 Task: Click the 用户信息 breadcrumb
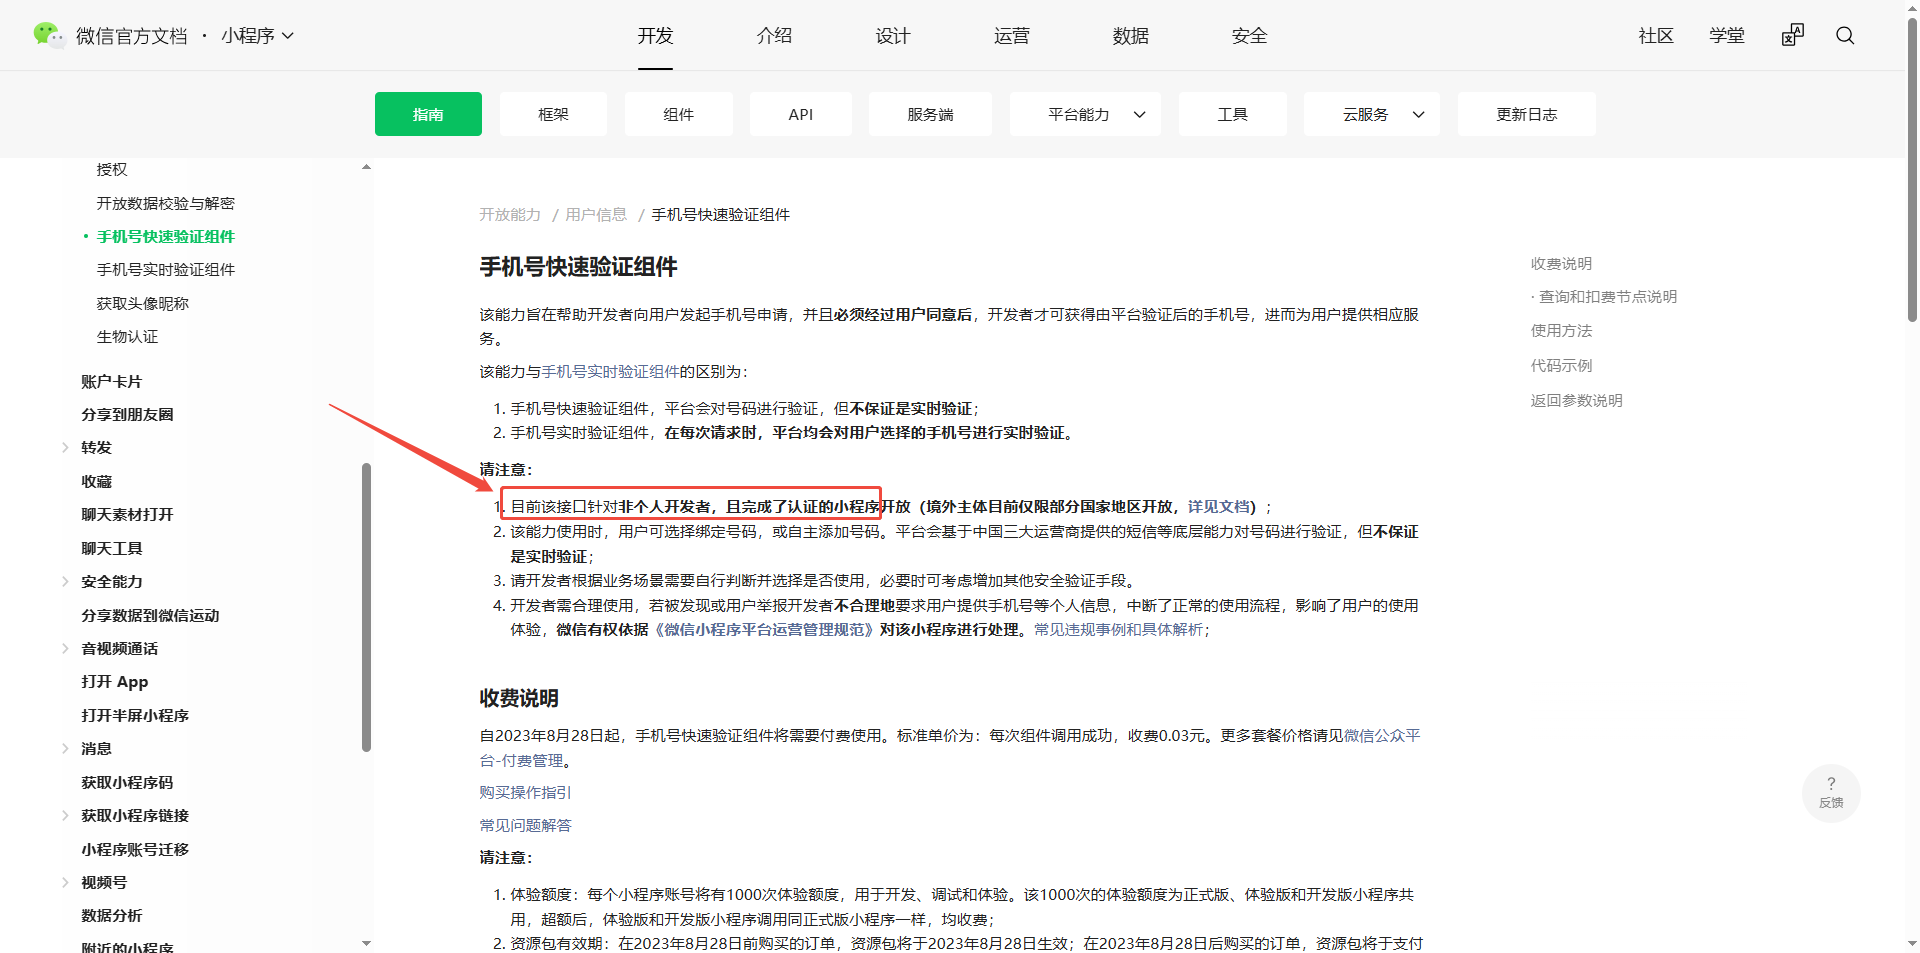596,215
